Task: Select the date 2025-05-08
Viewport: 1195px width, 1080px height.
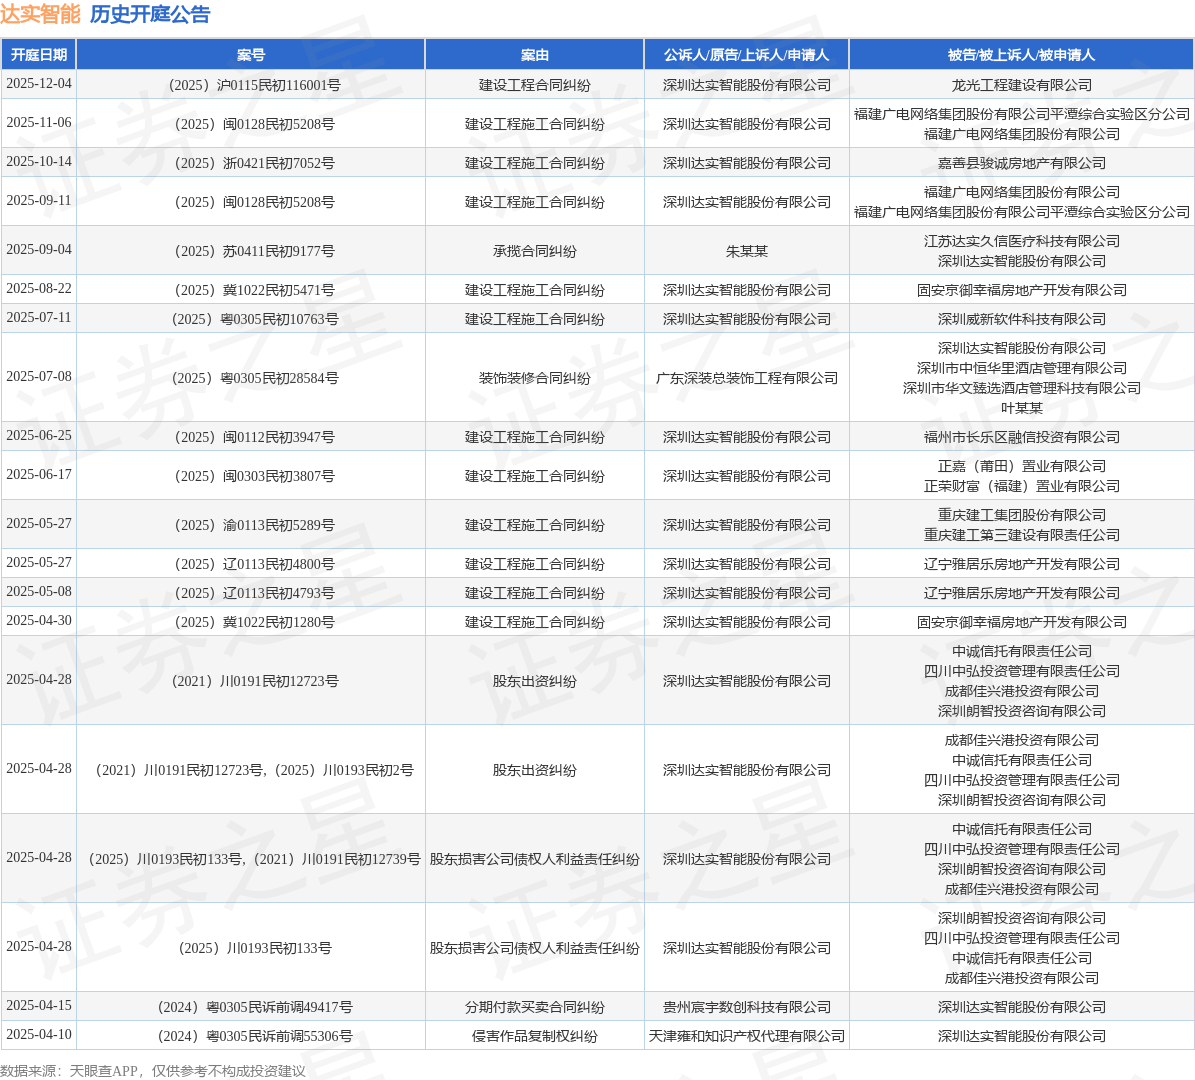Action: pyautogui.click(x=39, y=591)
